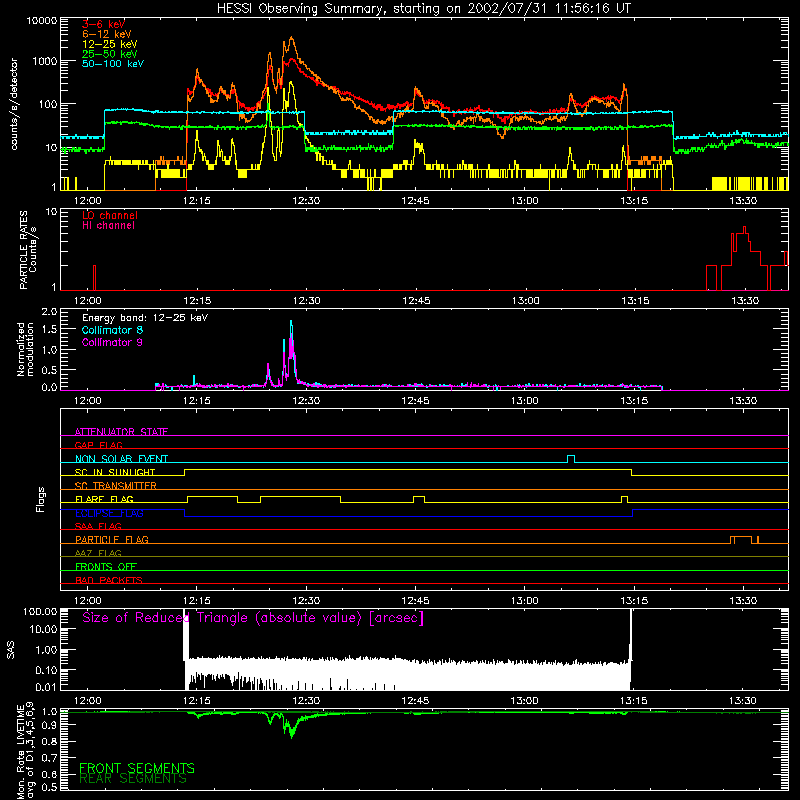The image size is (800, 800).
Task: Select the PARTICLE RATES axis label
Action: tap(23, 250)
